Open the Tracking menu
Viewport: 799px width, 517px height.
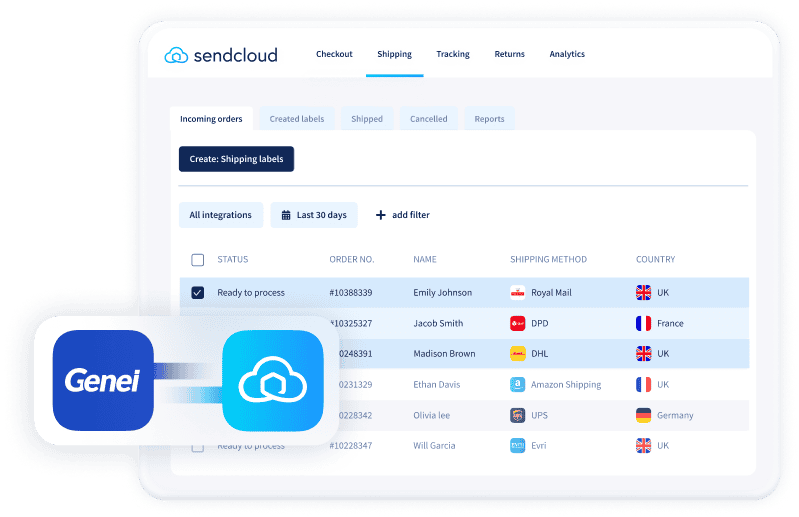452,54
